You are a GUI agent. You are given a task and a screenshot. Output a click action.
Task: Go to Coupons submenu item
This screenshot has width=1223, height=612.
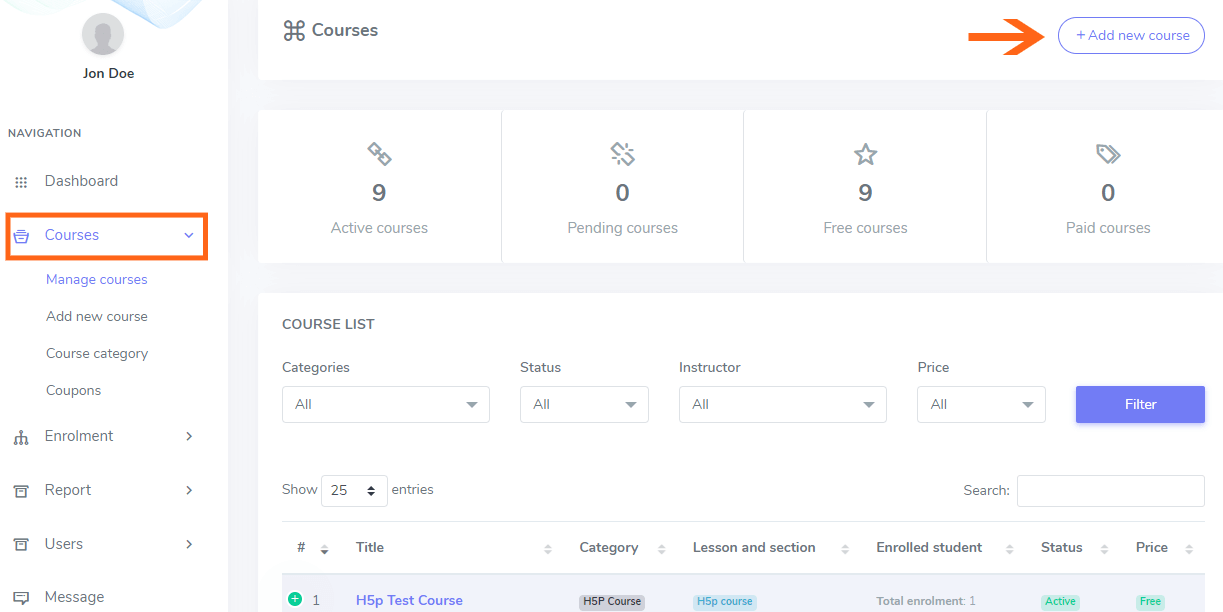pyautogui.click(x=73, y=391)
